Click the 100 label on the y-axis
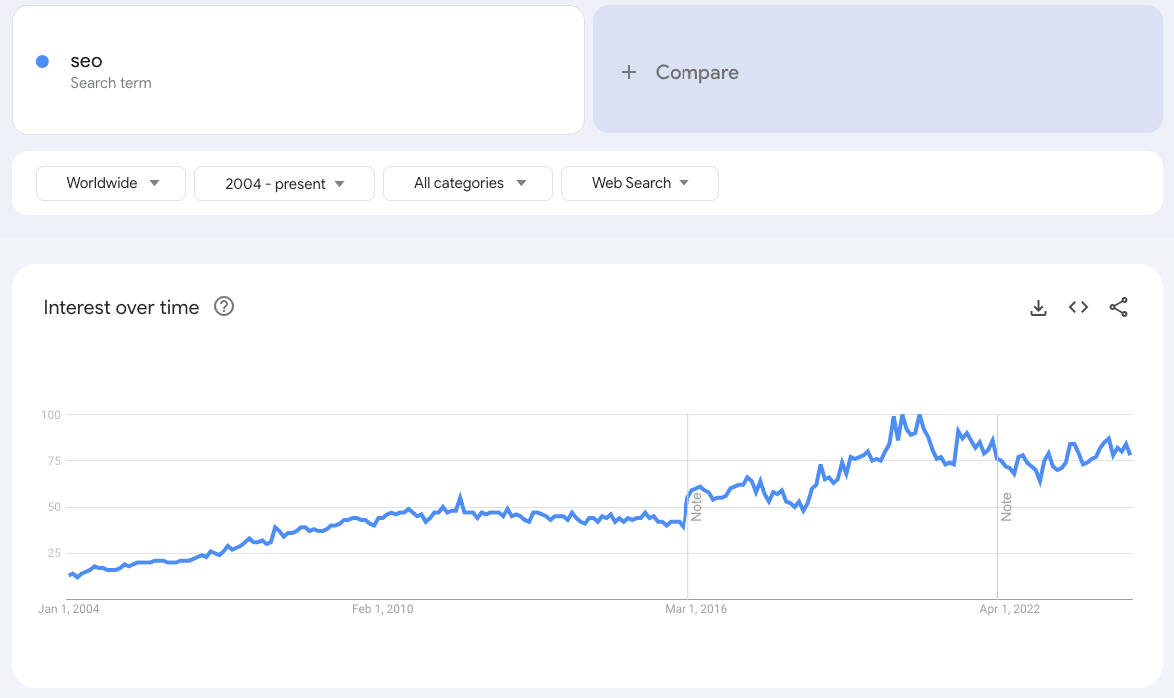 coord(51,414)
